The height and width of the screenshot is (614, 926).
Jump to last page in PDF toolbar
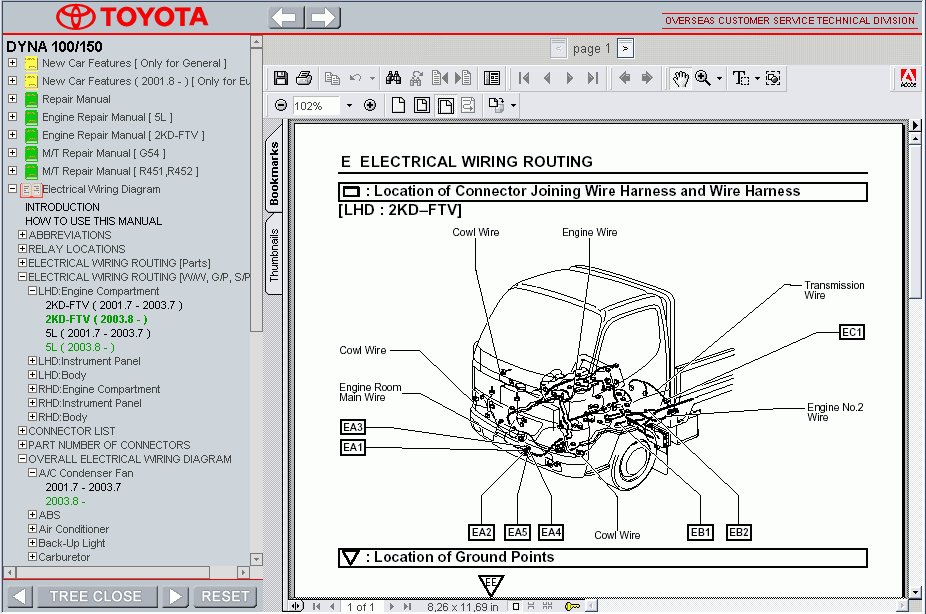click(x=593, y=78)
